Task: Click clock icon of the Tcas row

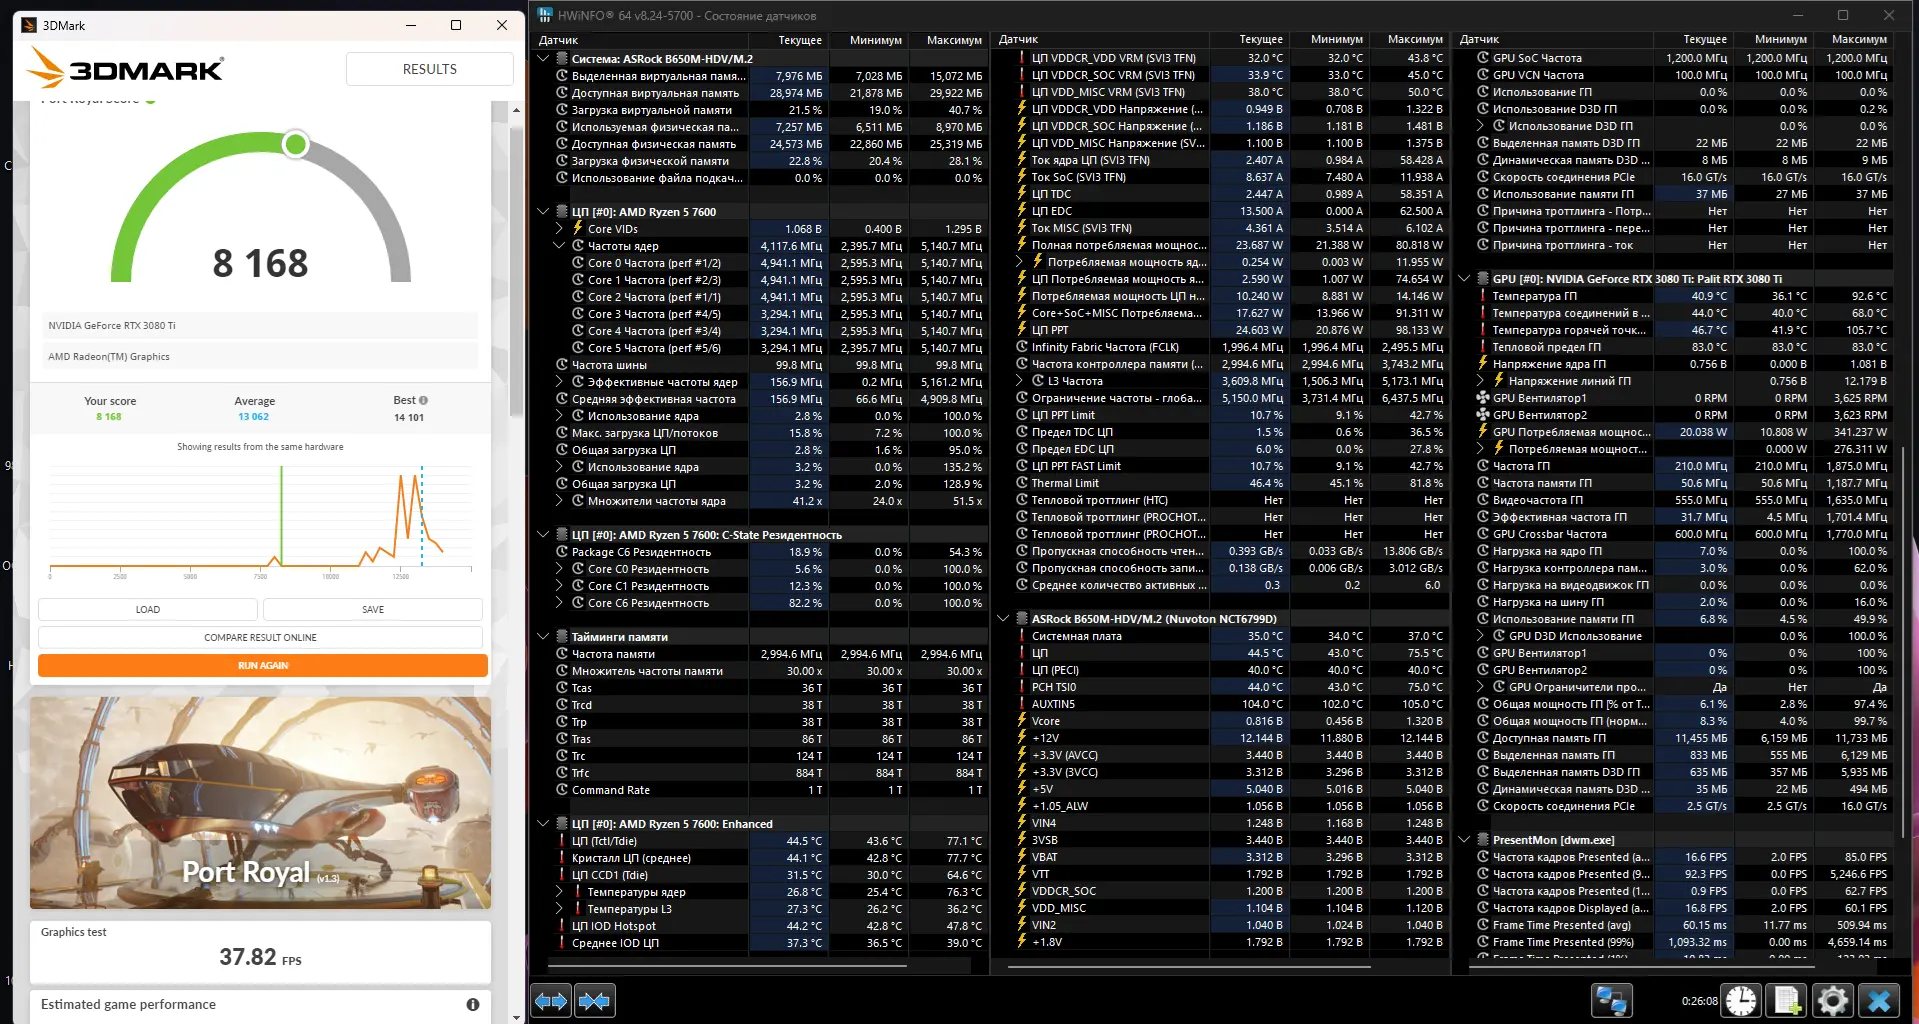Action: (x=562, y=688)
